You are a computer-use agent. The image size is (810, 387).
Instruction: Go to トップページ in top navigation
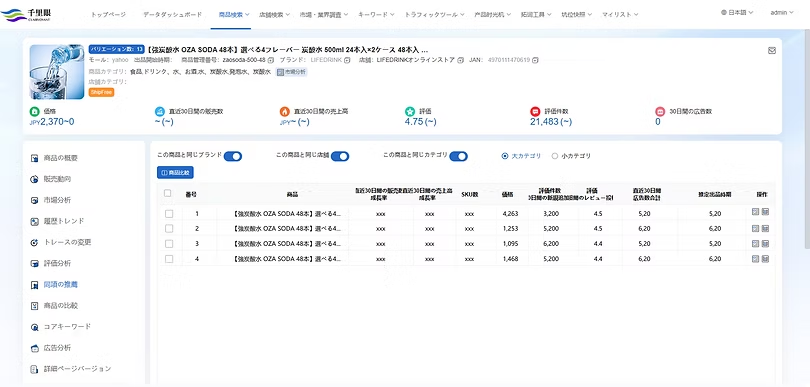pos(108,14)
